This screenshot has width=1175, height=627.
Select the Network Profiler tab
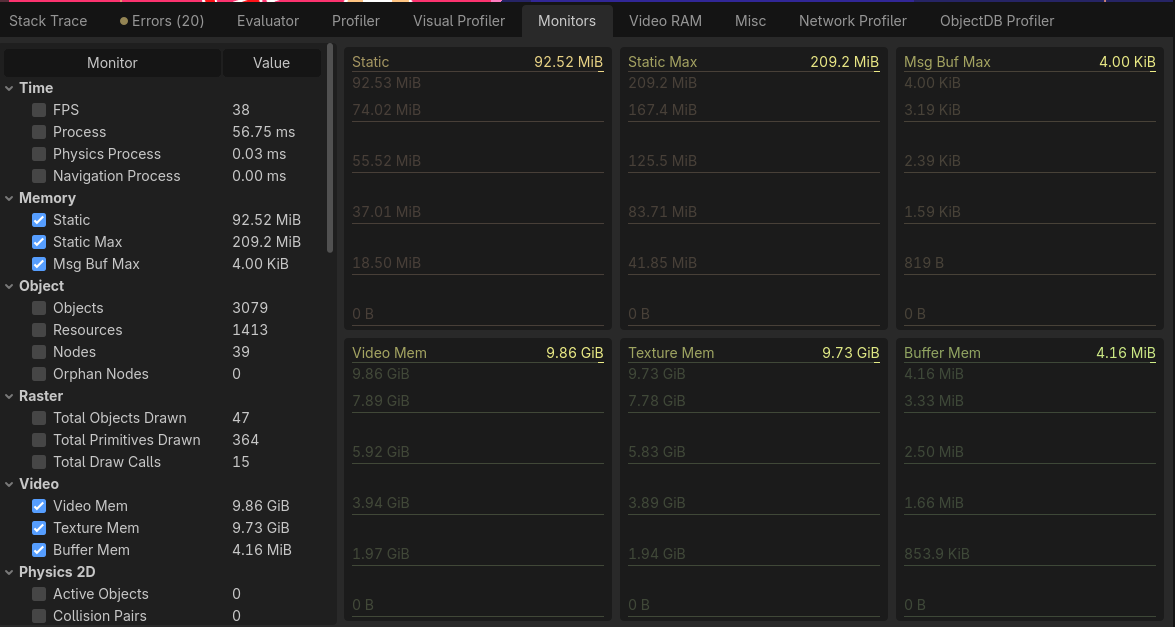(x=852, y=20)
